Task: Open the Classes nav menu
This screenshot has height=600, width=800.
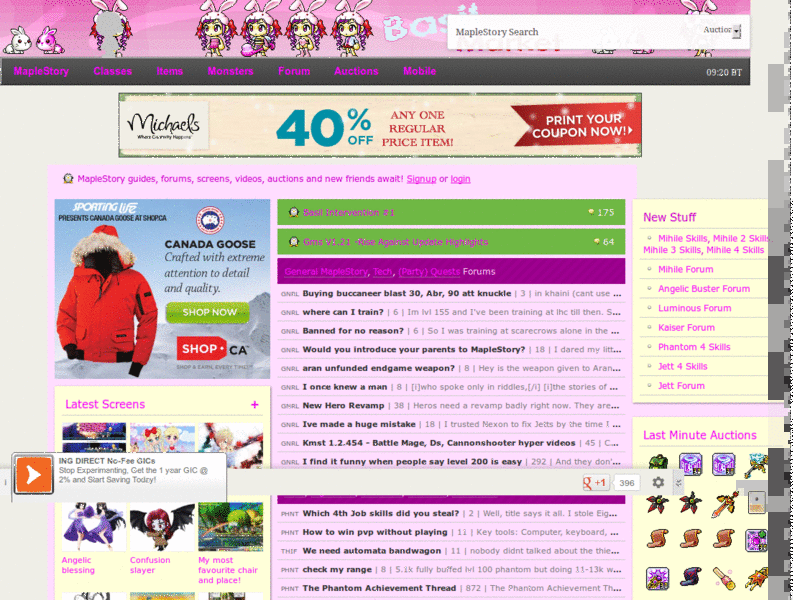Action: point(112,71)
